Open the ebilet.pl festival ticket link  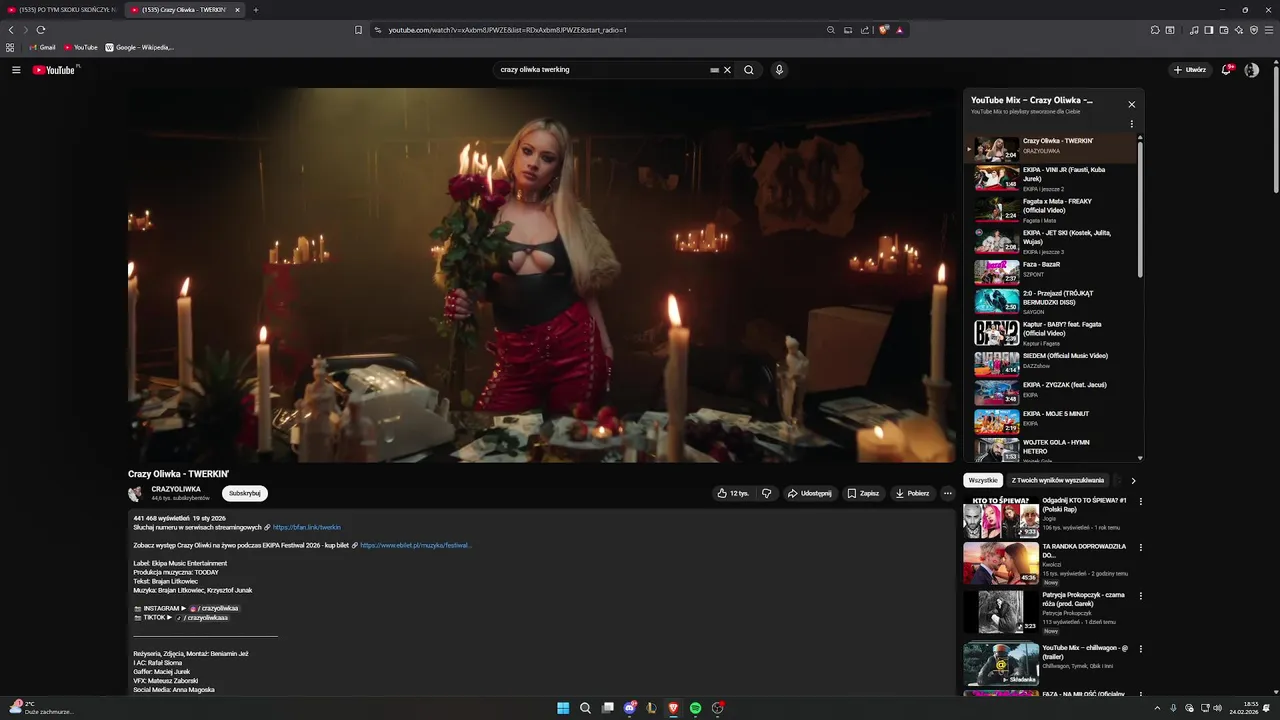click(415, 545)
